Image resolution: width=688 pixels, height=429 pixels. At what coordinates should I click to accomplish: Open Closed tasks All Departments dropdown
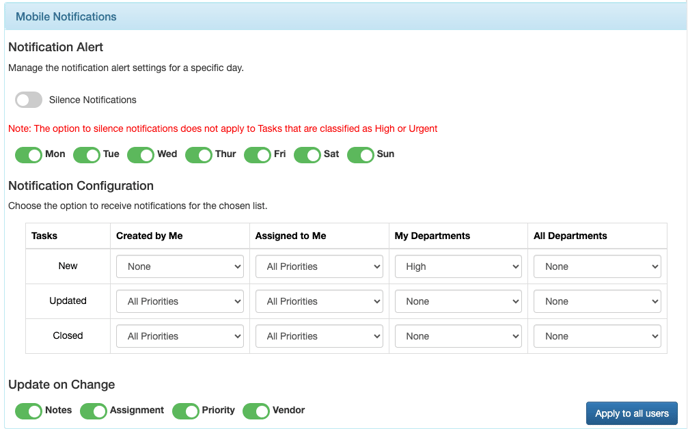click(x=597, y=336)
